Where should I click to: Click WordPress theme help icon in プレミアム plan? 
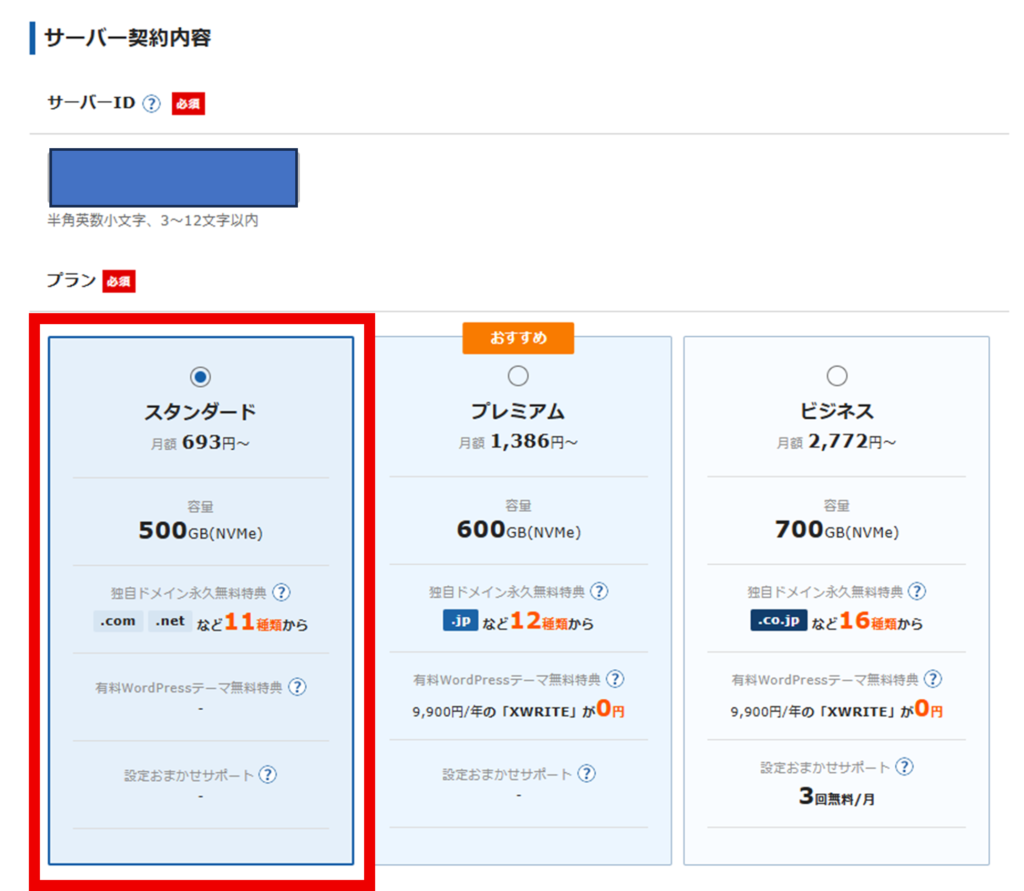(615, 679)
